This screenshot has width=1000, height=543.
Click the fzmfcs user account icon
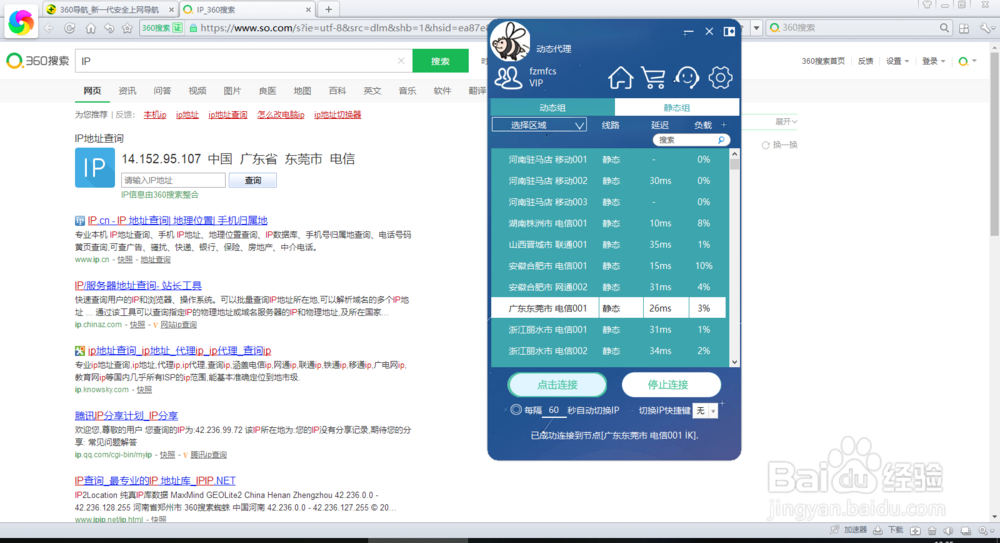point(508,77)
